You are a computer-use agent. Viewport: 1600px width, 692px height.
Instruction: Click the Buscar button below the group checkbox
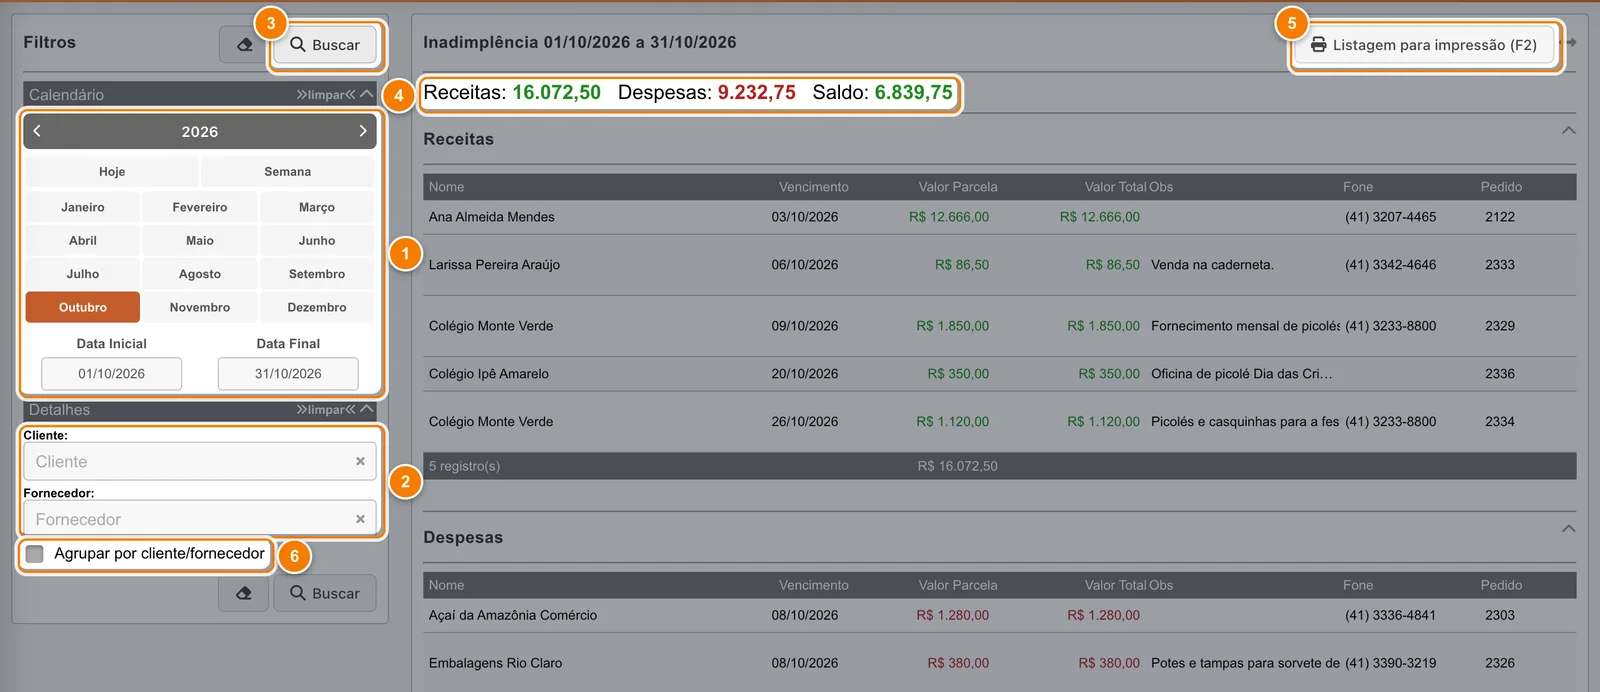325,593
